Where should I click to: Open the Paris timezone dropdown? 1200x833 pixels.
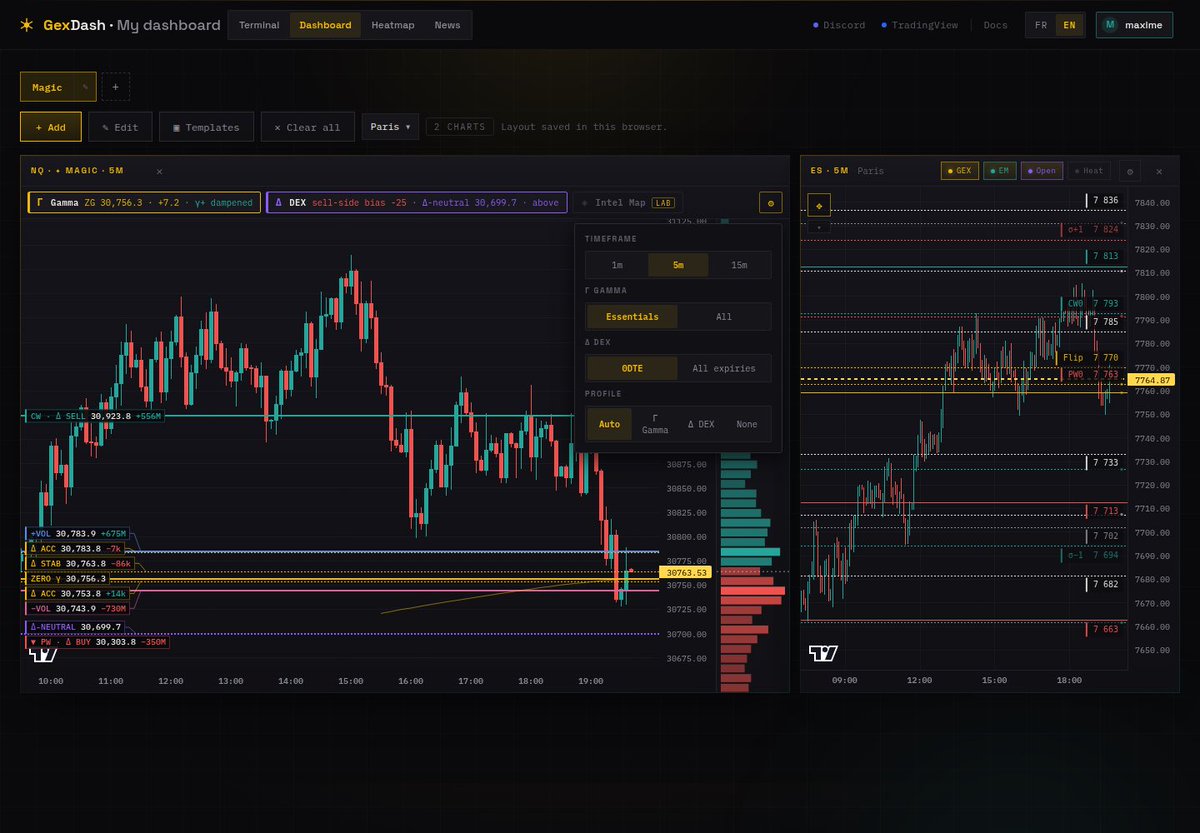(390, 127)
